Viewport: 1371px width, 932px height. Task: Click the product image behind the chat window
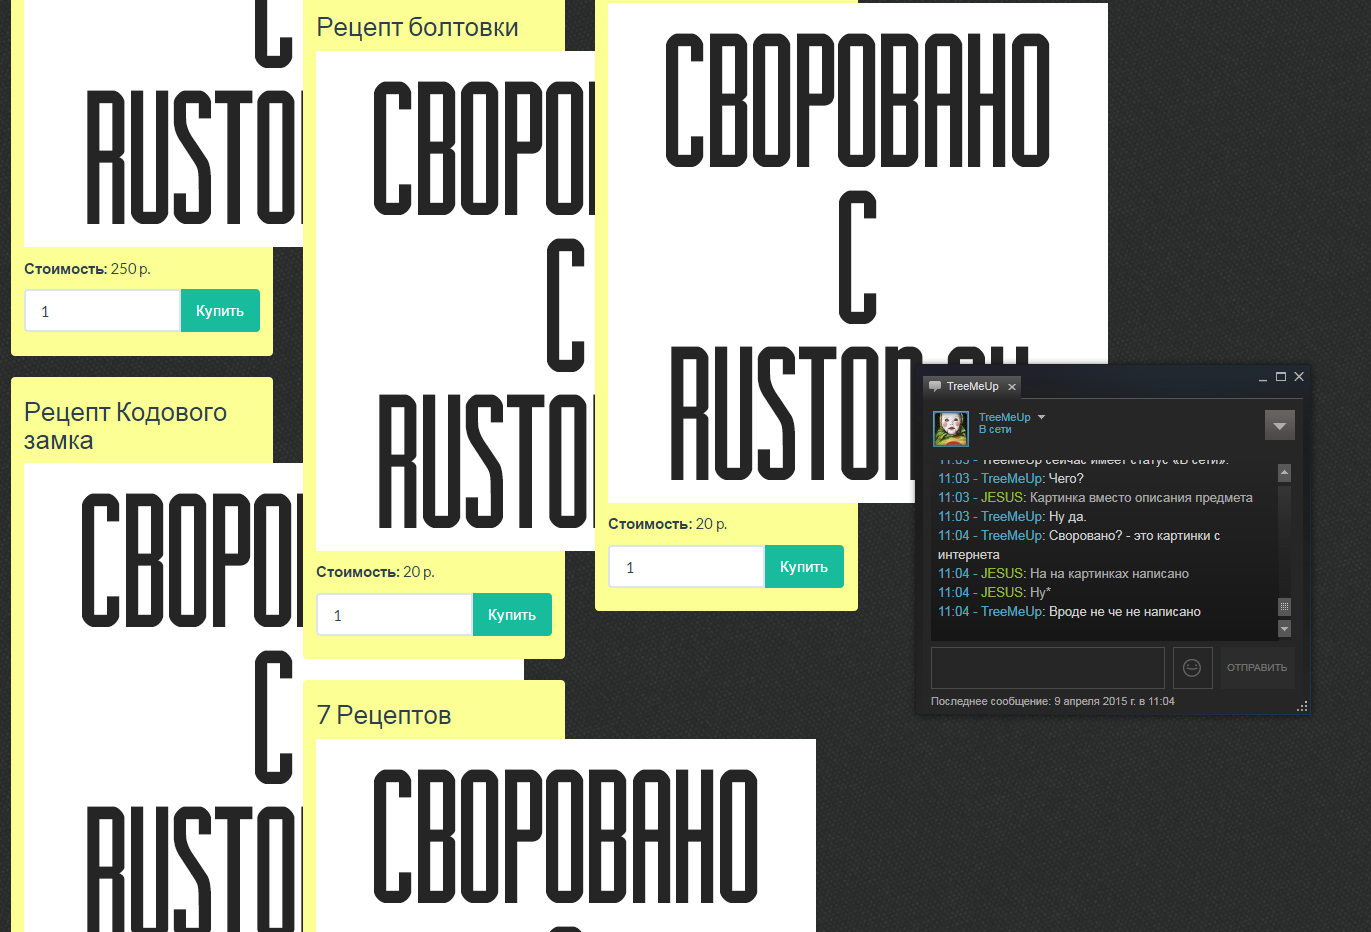pos(858,253)
